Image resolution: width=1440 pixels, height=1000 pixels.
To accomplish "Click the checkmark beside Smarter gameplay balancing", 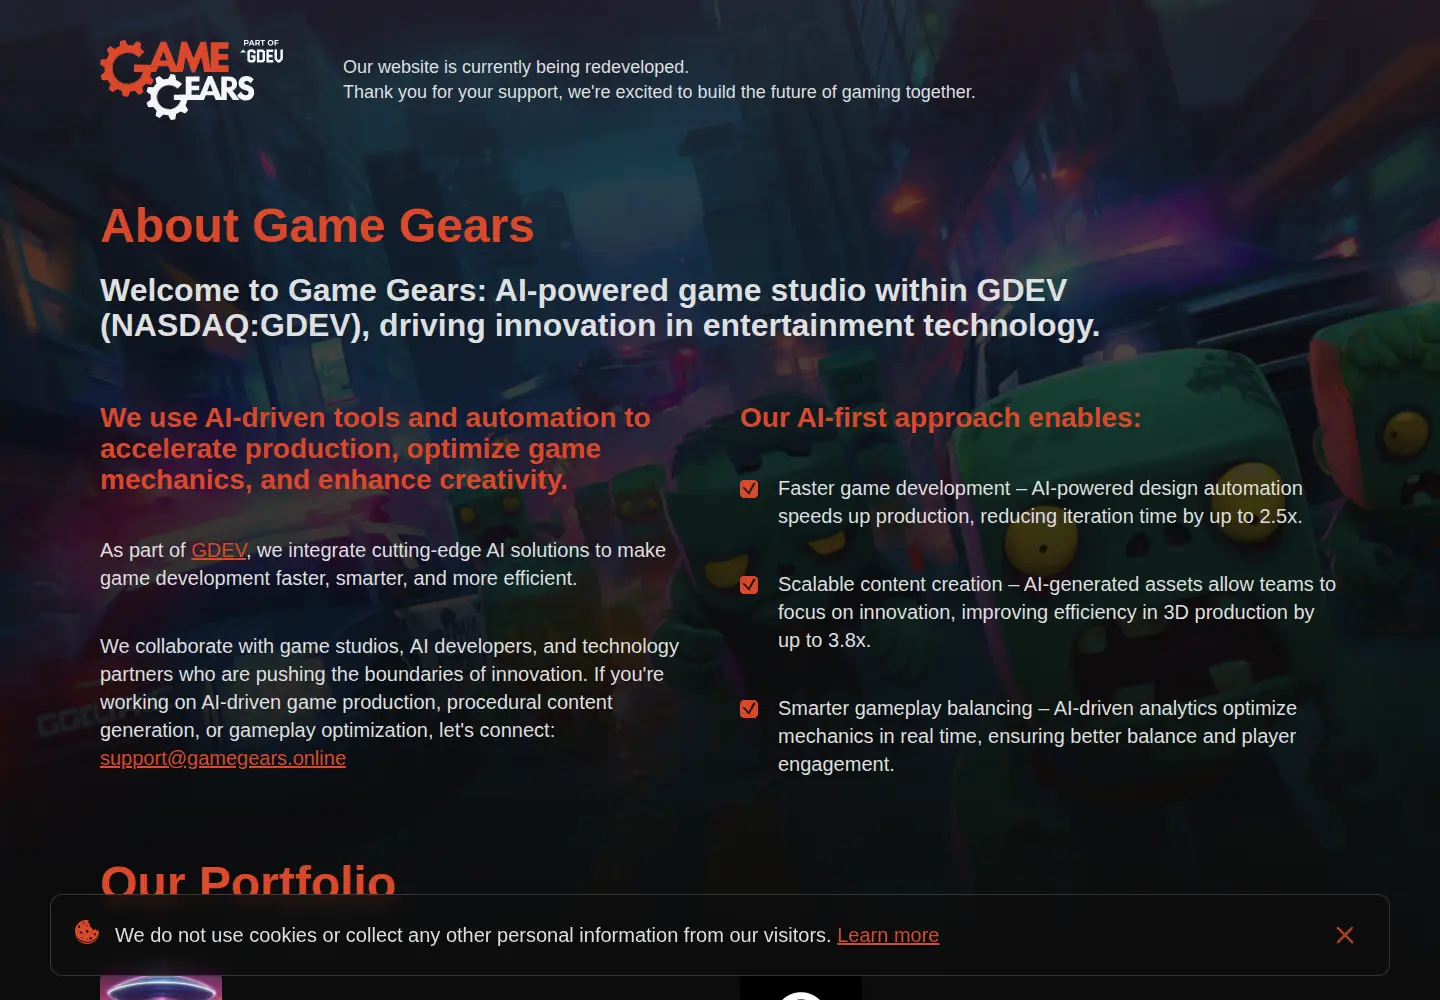I will [749, 709].
